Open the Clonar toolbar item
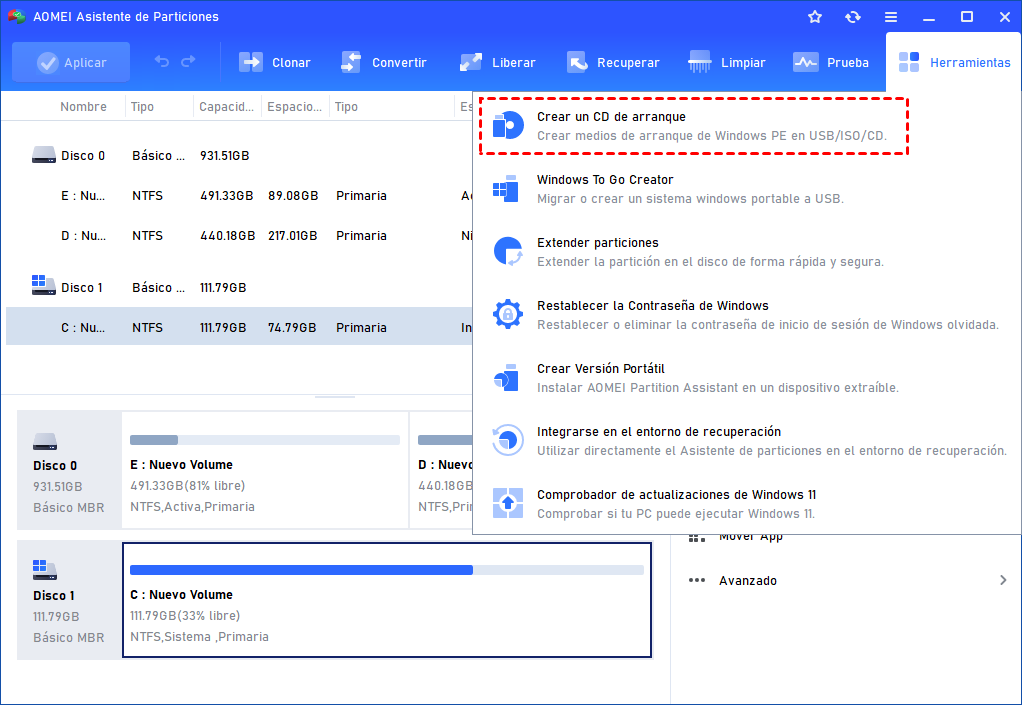Screen dimensions: 1022x705 pos(275,63)
